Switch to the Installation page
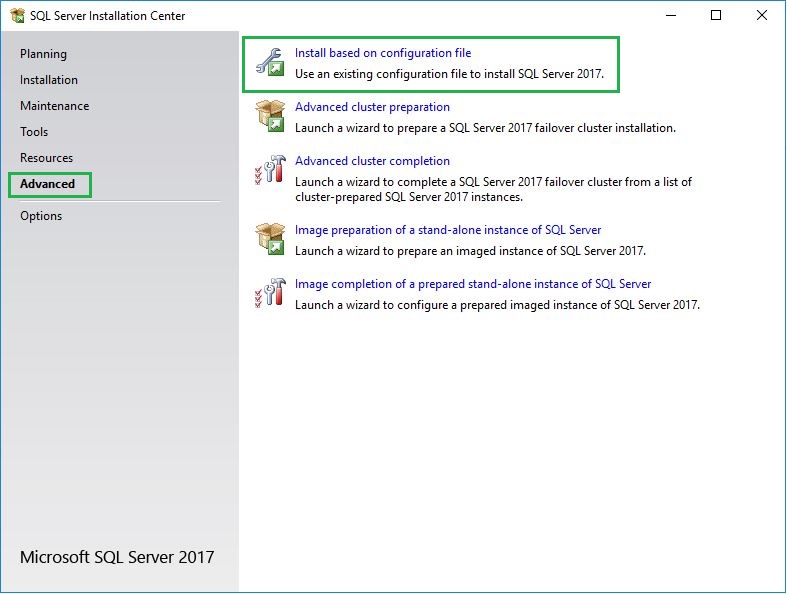 (x=49, y=80)
